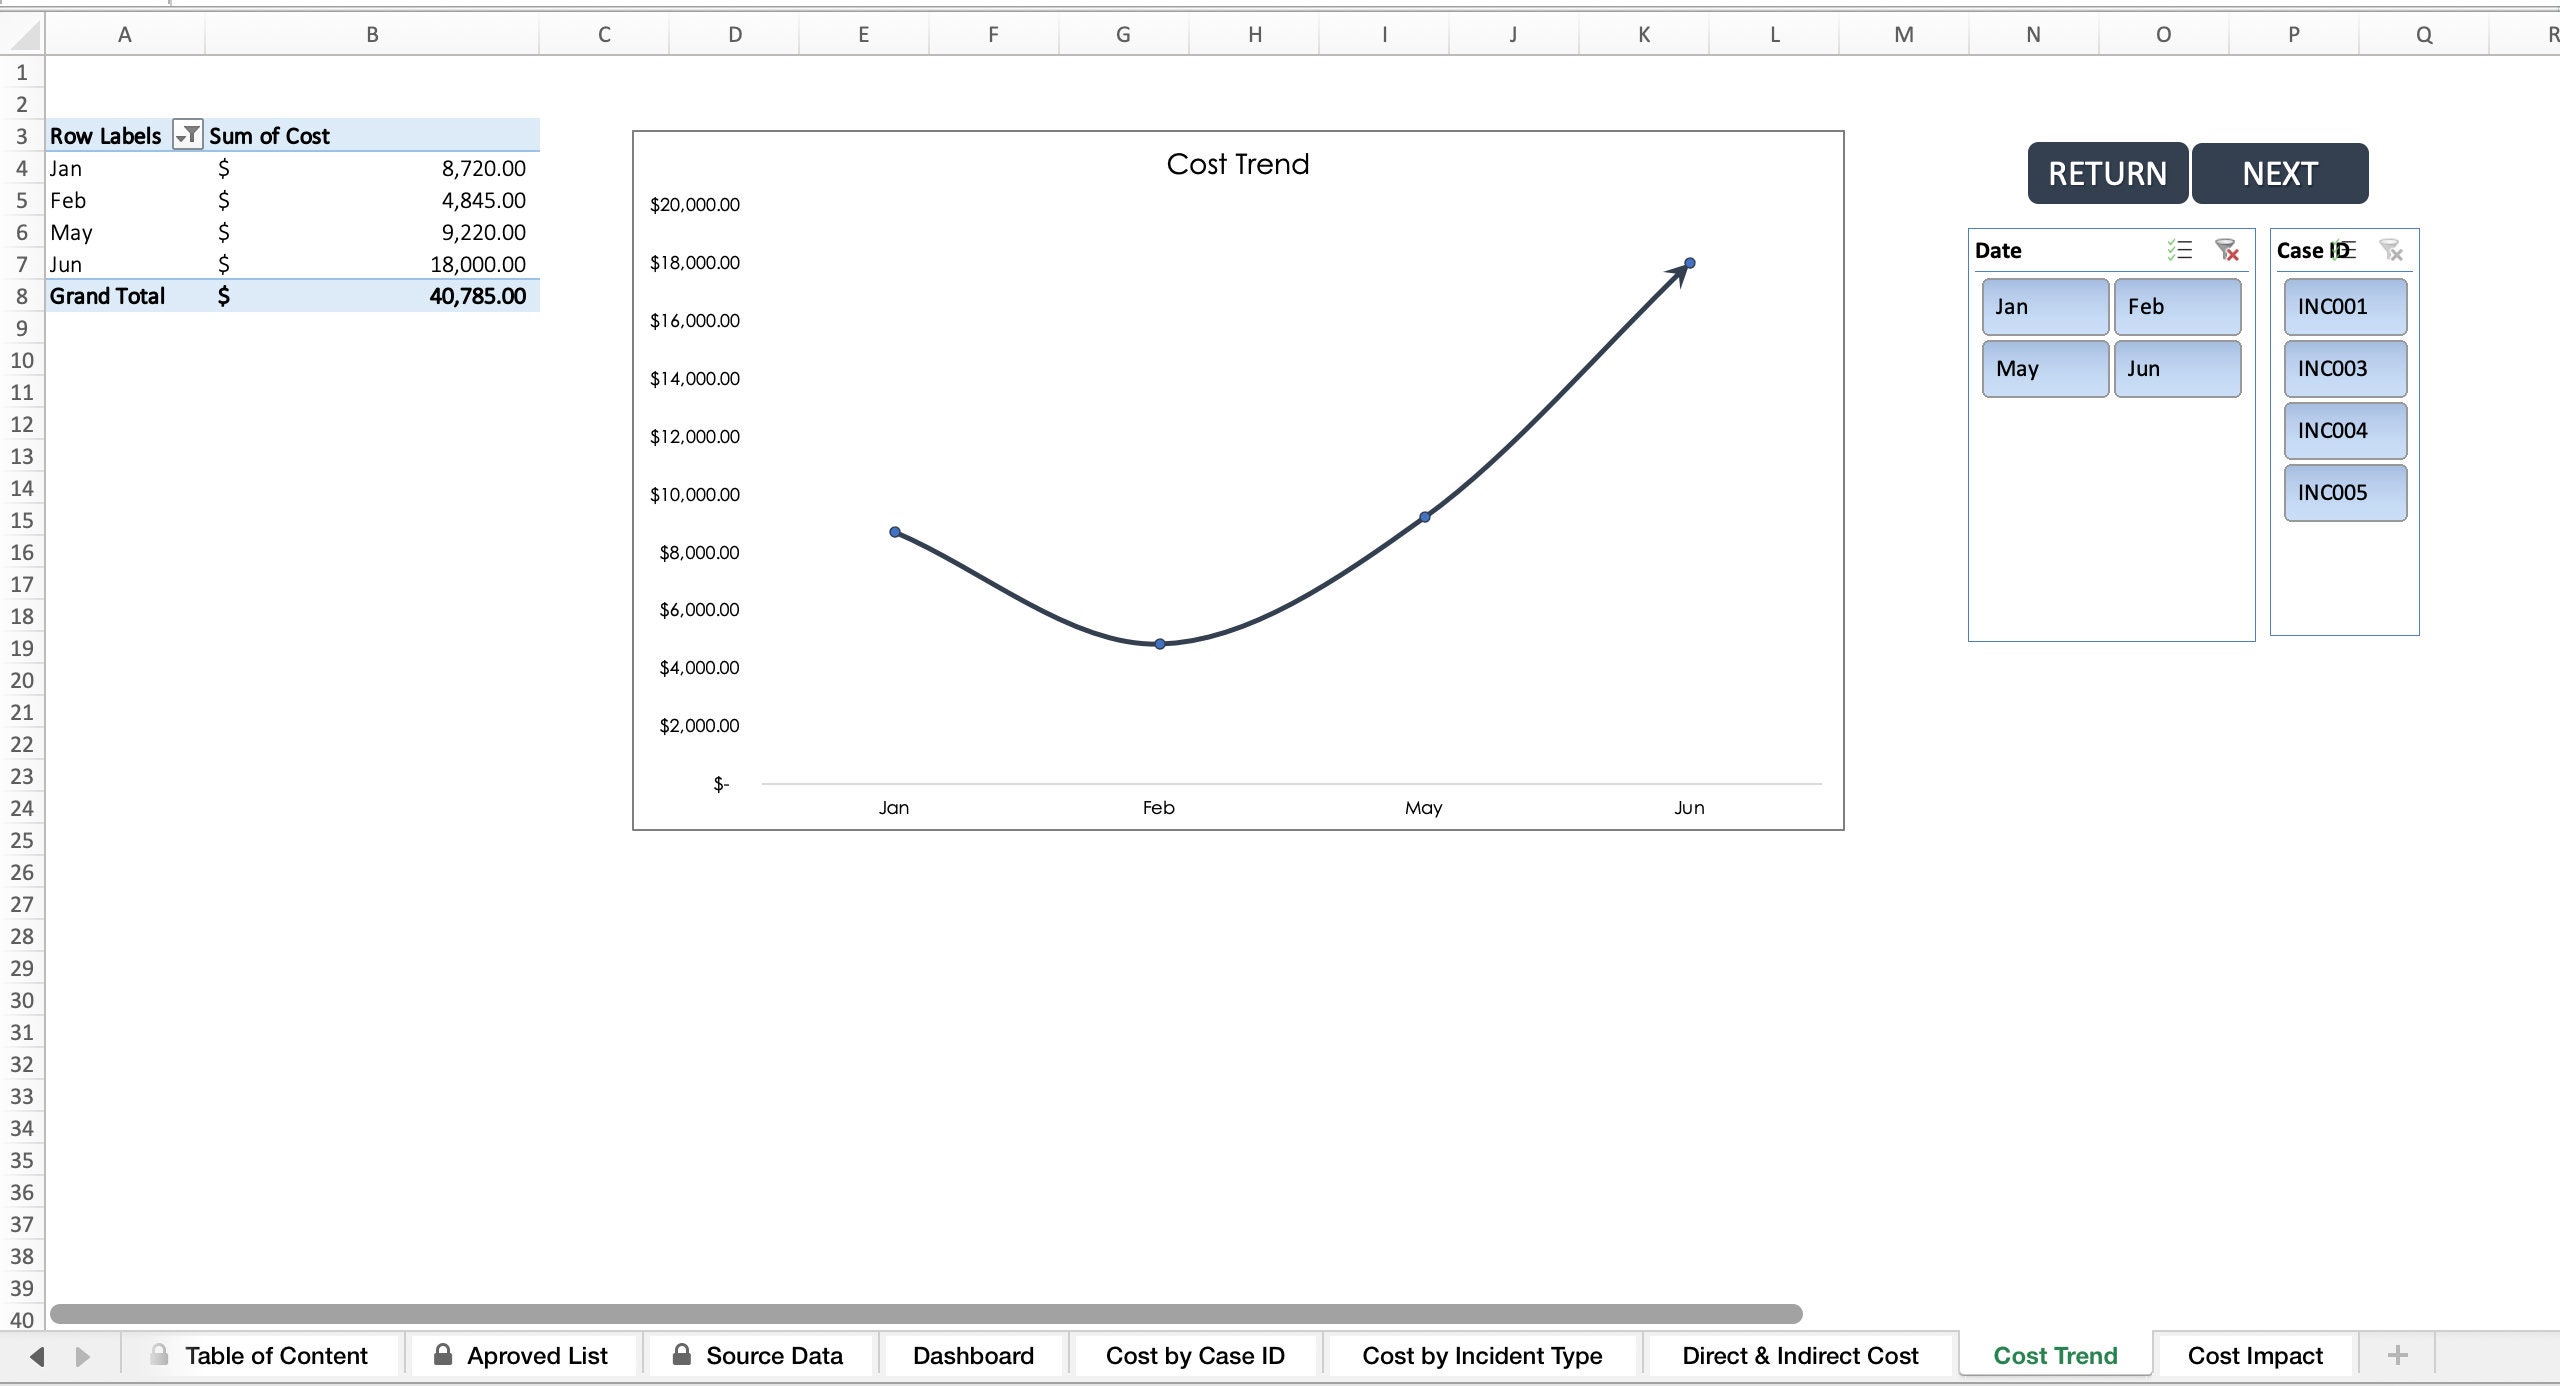2560x1386 pixels.
Task: Click the multi-select icon on the Date slicer
Action: point(2178,250)
